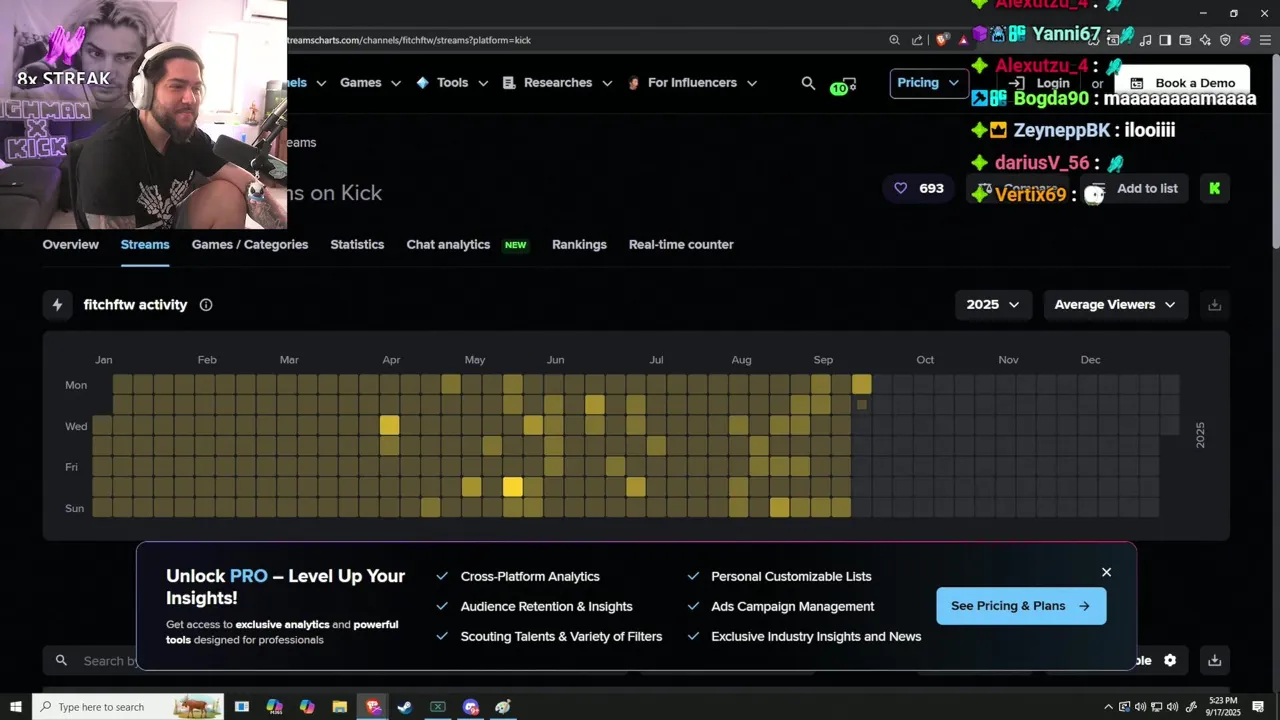The width and height of the screenshot is (1280, 720).
Task: Click the screen settings icon with badge 10
Action: (x=844, y=85)
